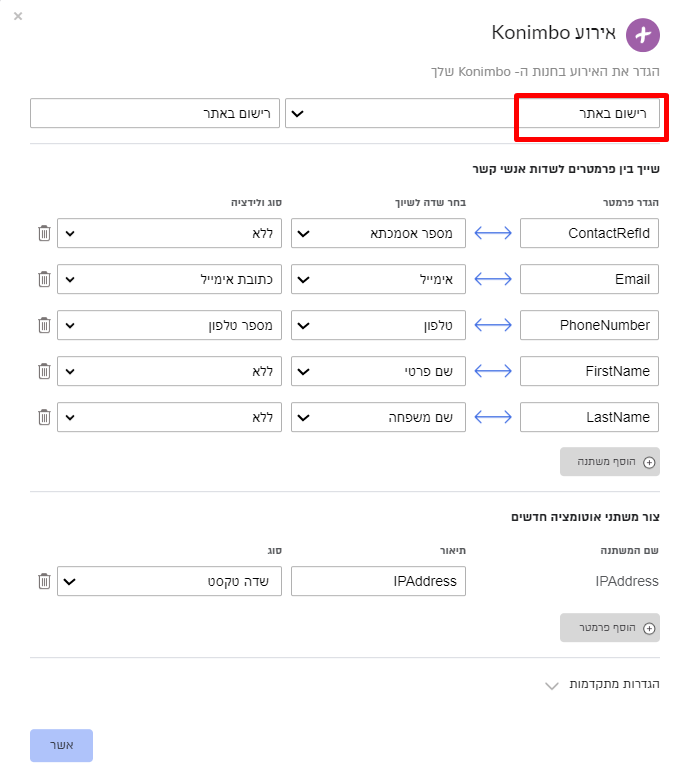Close the Konimbo event dialog
683x767 pixels.
[x=18, y=16]
